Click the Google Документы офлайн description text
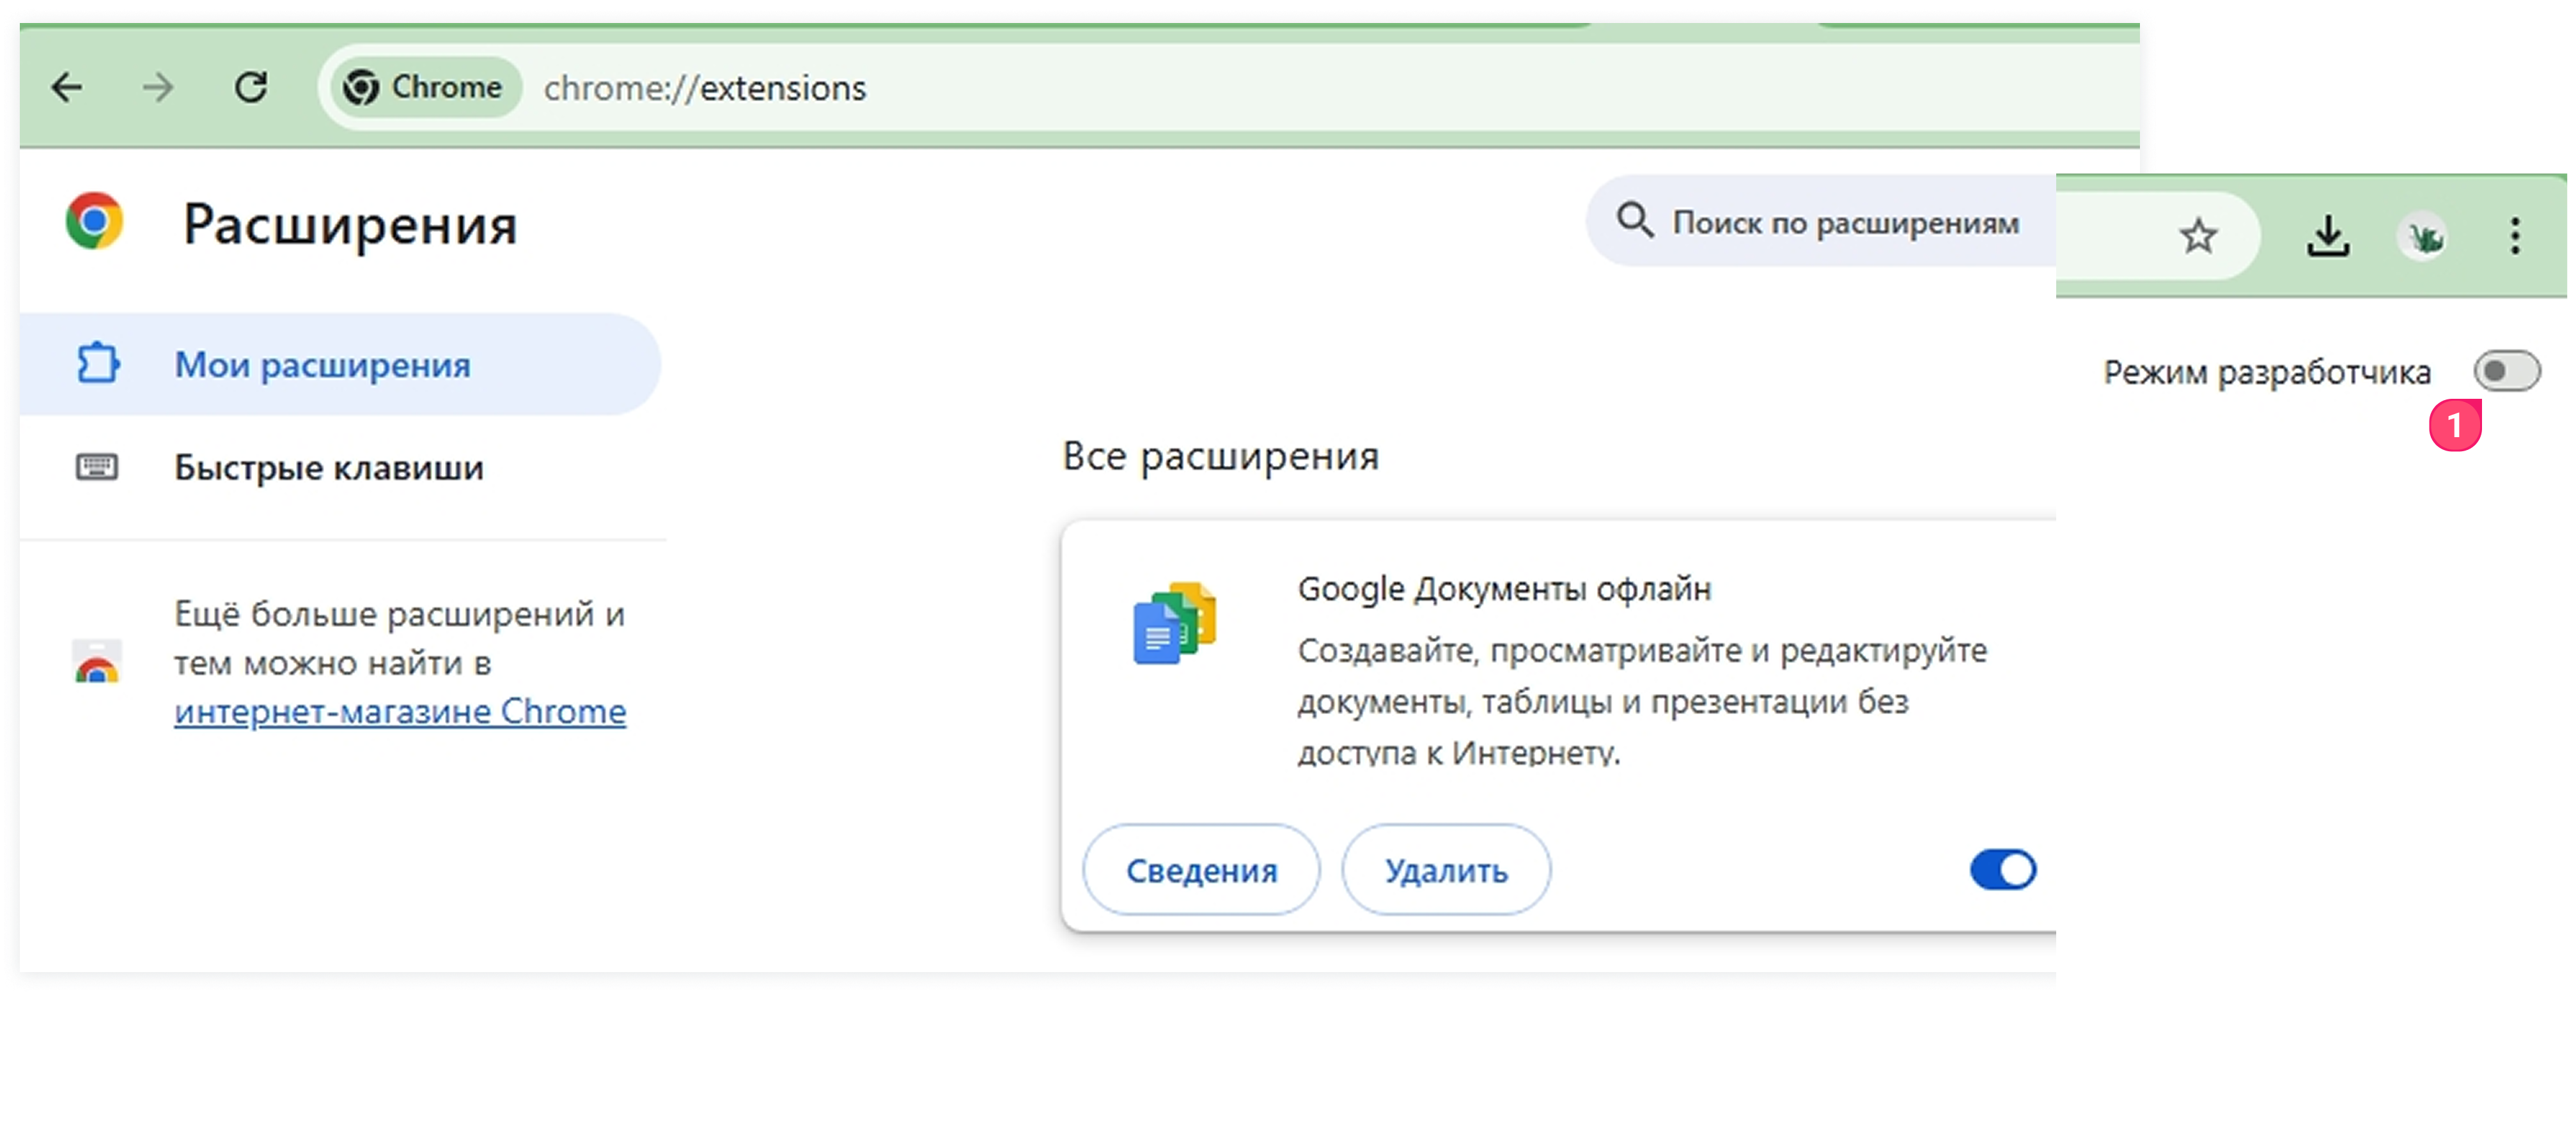The image size is (2576, 1121). 1642,702
